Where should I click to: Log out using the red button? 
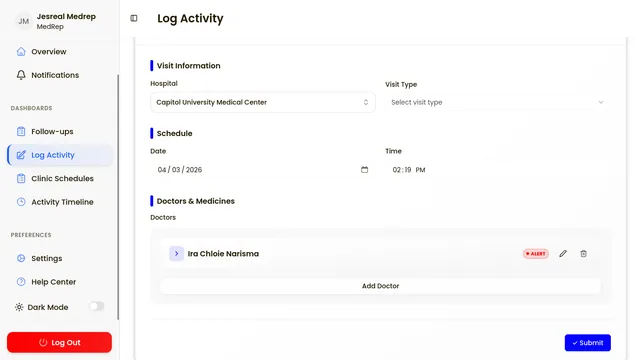59,342
